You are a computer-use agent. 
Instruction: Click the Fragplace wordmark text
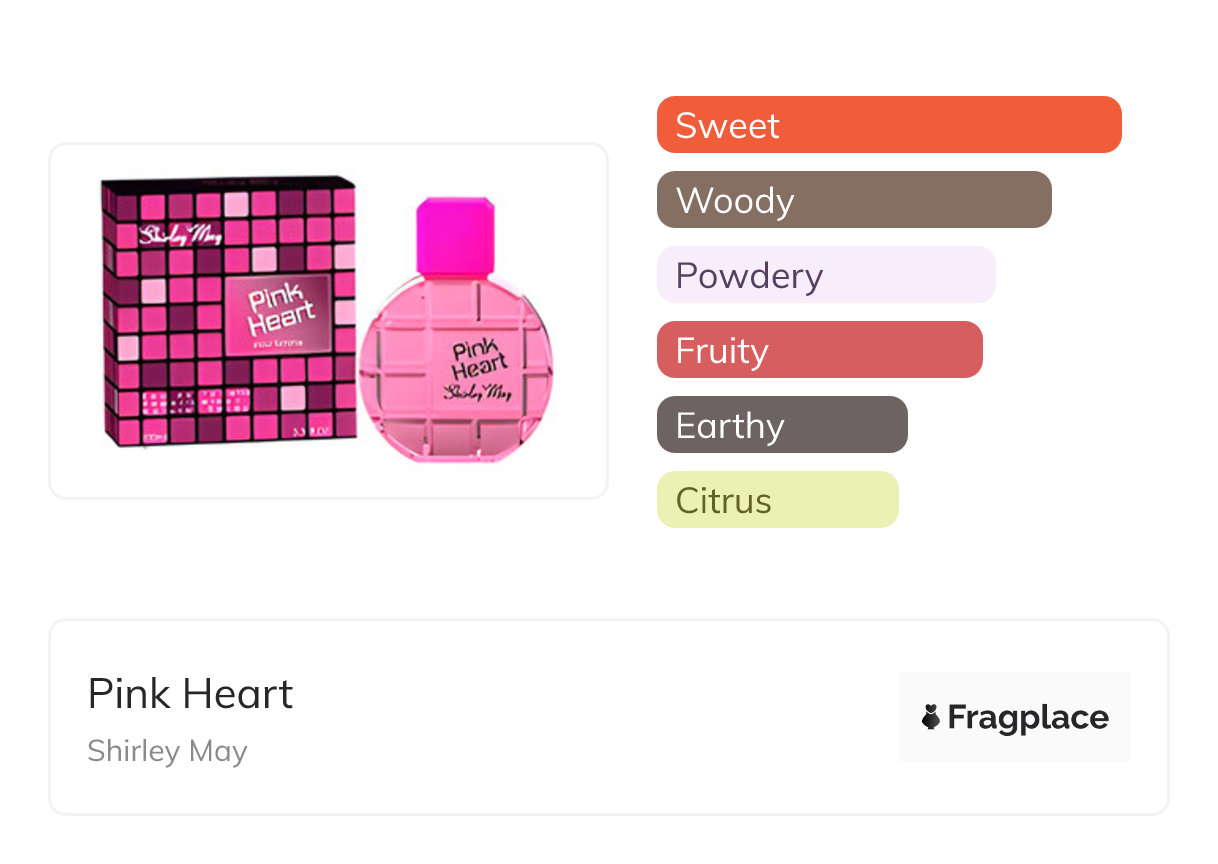[x=1028, y=717]
